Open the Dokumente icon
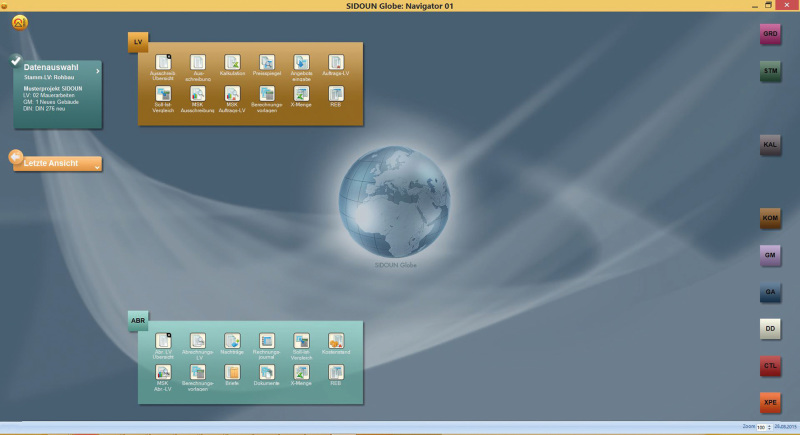The width and height of the screenshot is (800, 435). [267, 372]
